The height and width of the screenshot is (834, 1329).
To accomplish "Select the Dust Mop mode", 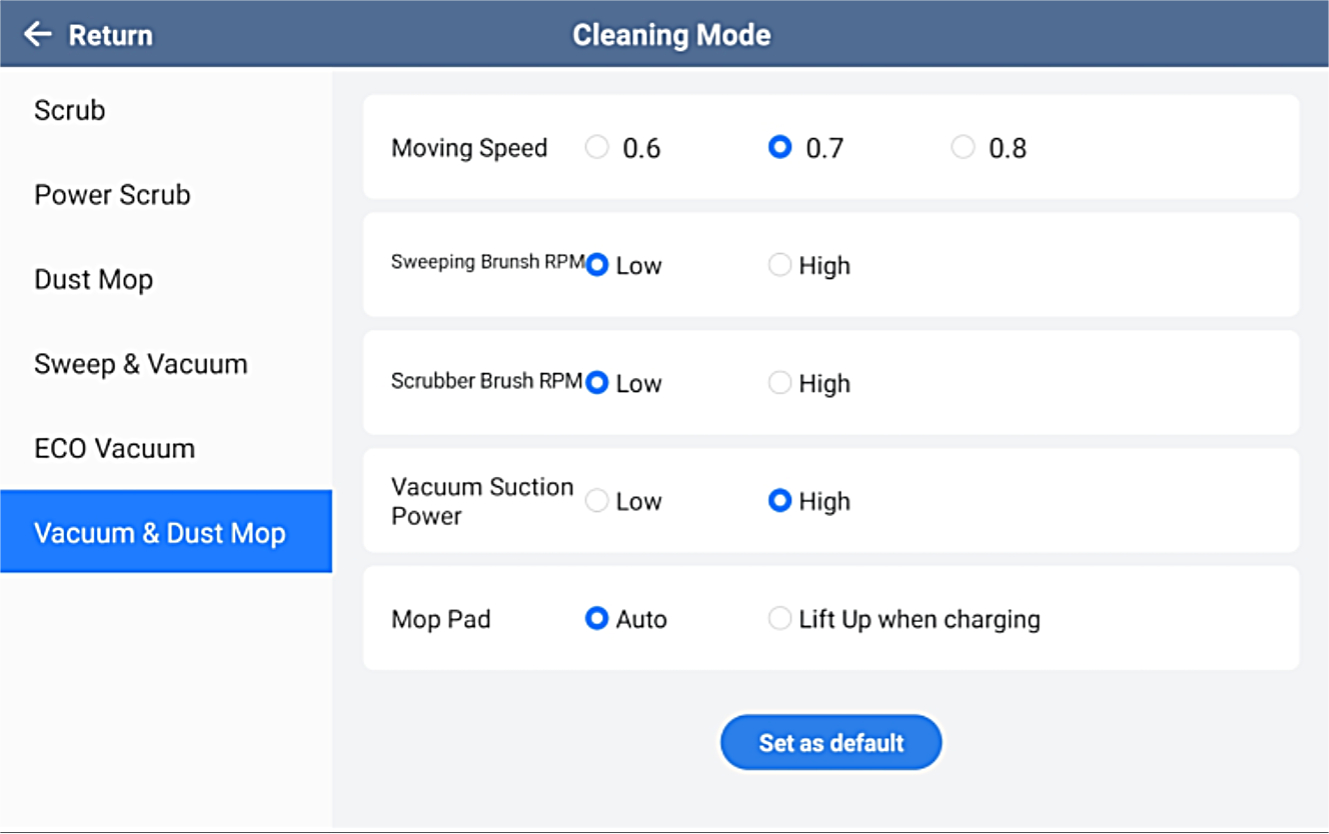I will pos(93,279).
